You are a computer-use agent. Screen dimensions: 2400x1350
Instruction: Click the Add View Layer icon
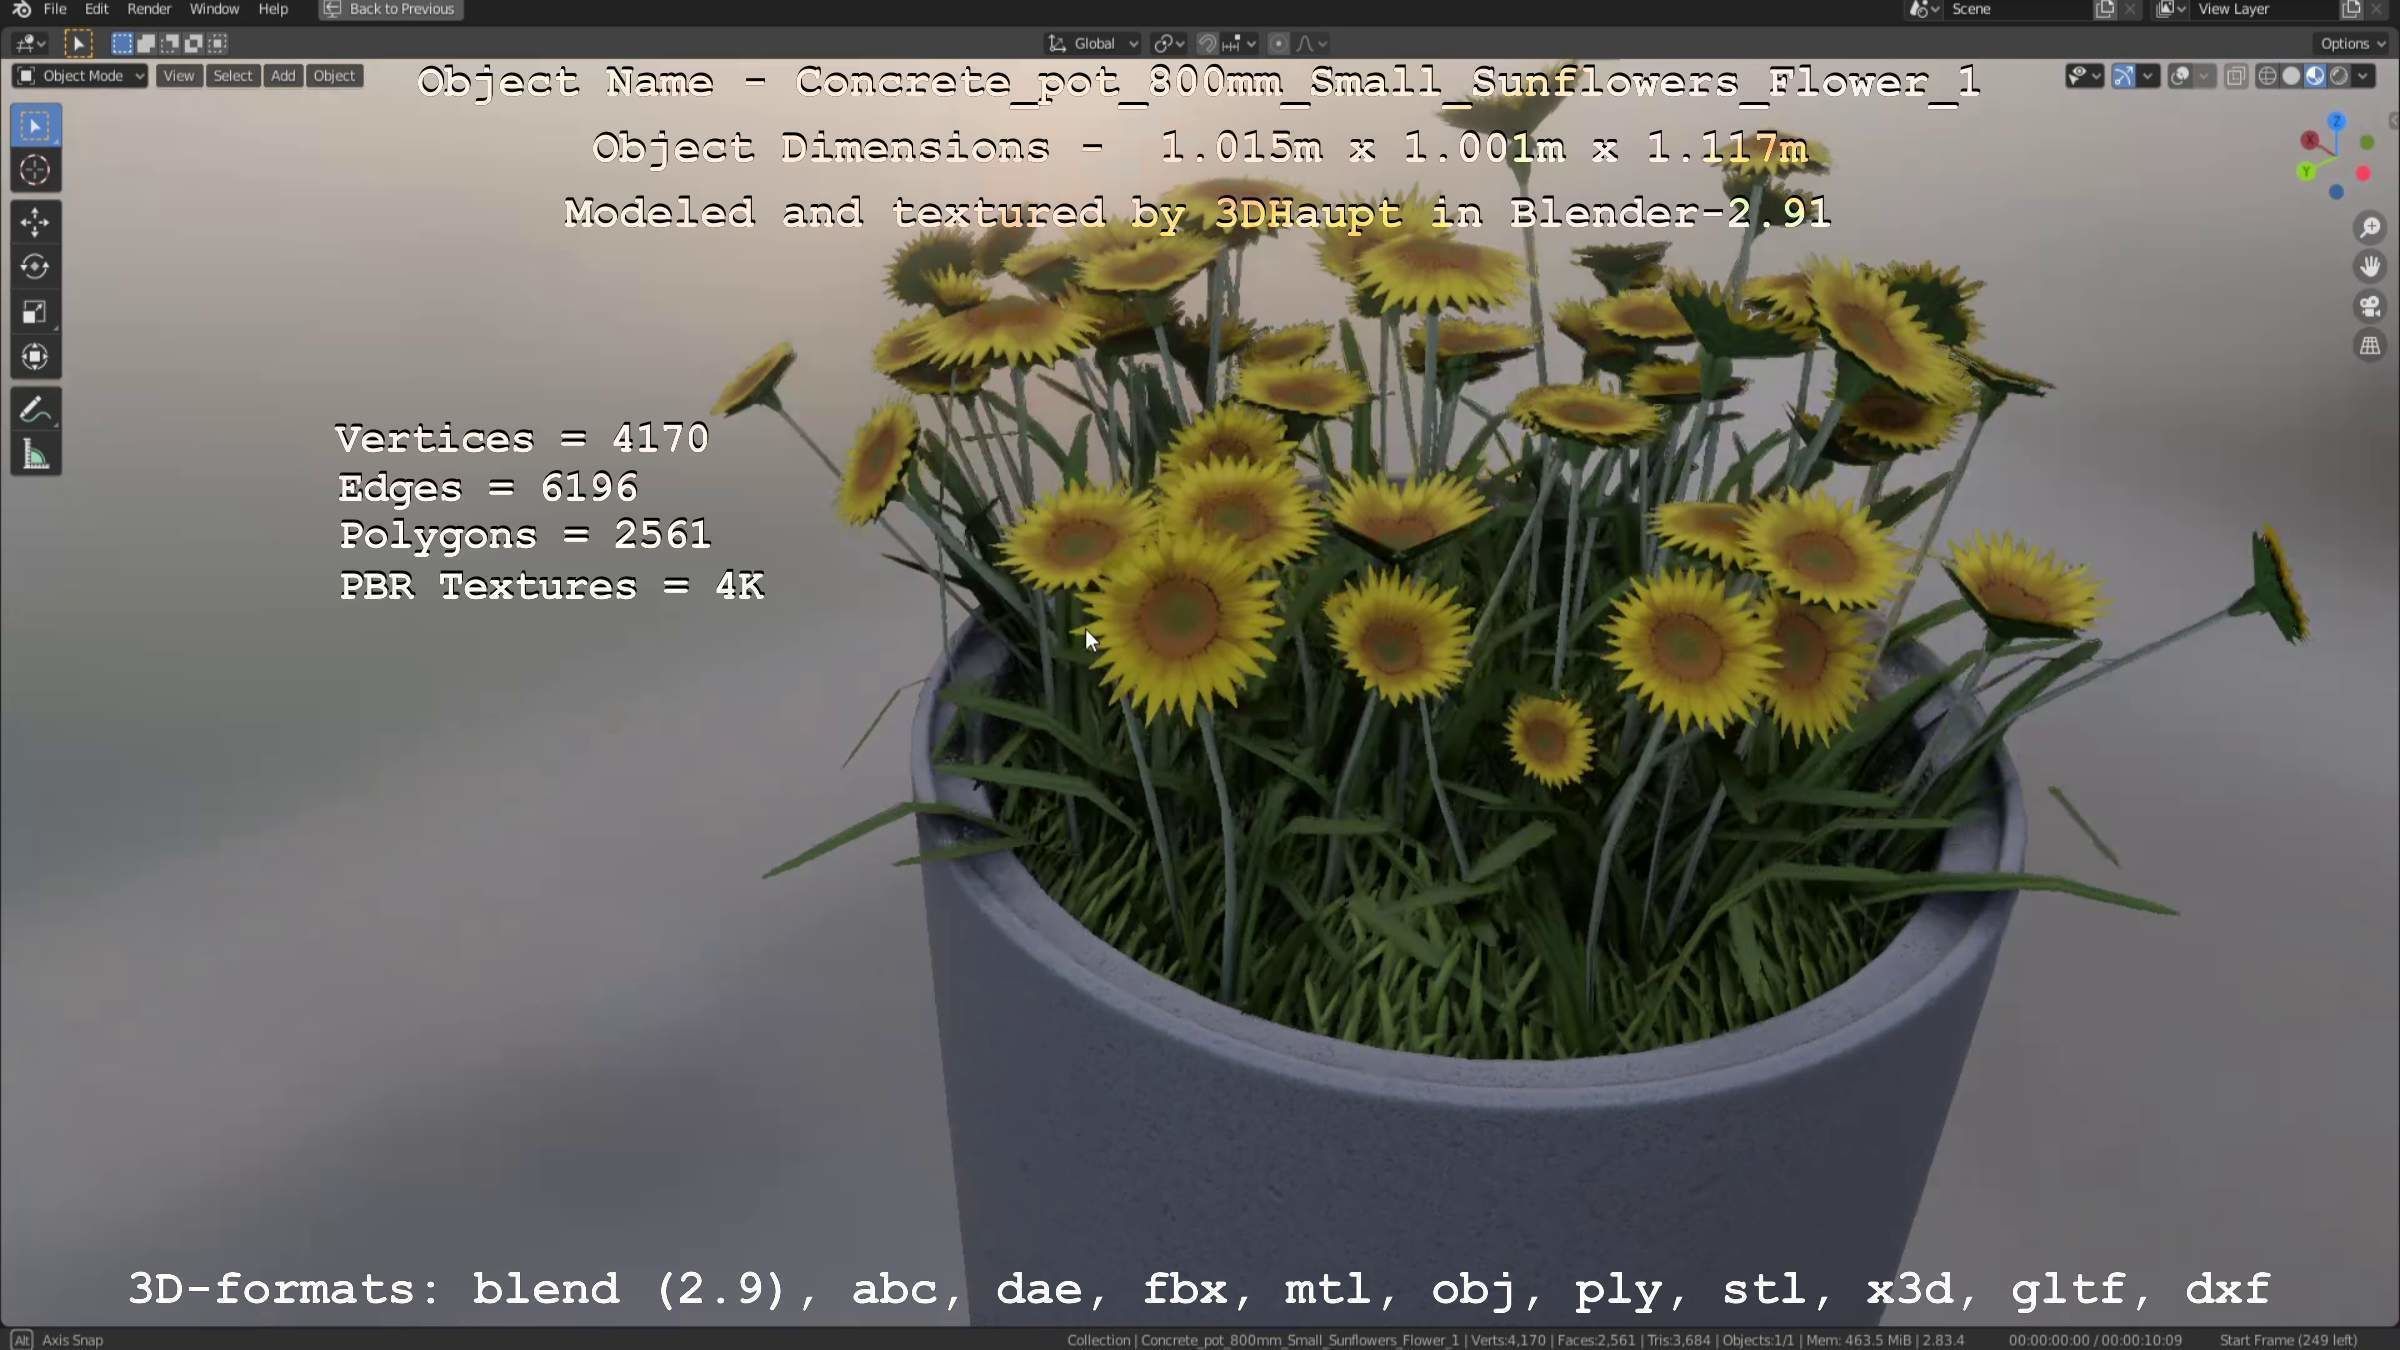point(2351,10)
